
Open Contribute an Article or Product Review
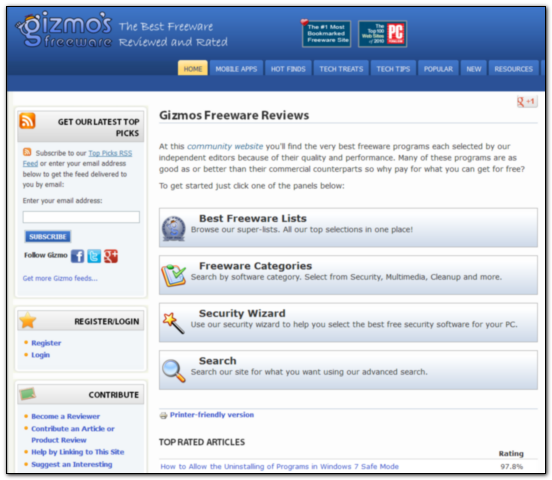coord(73,434)
